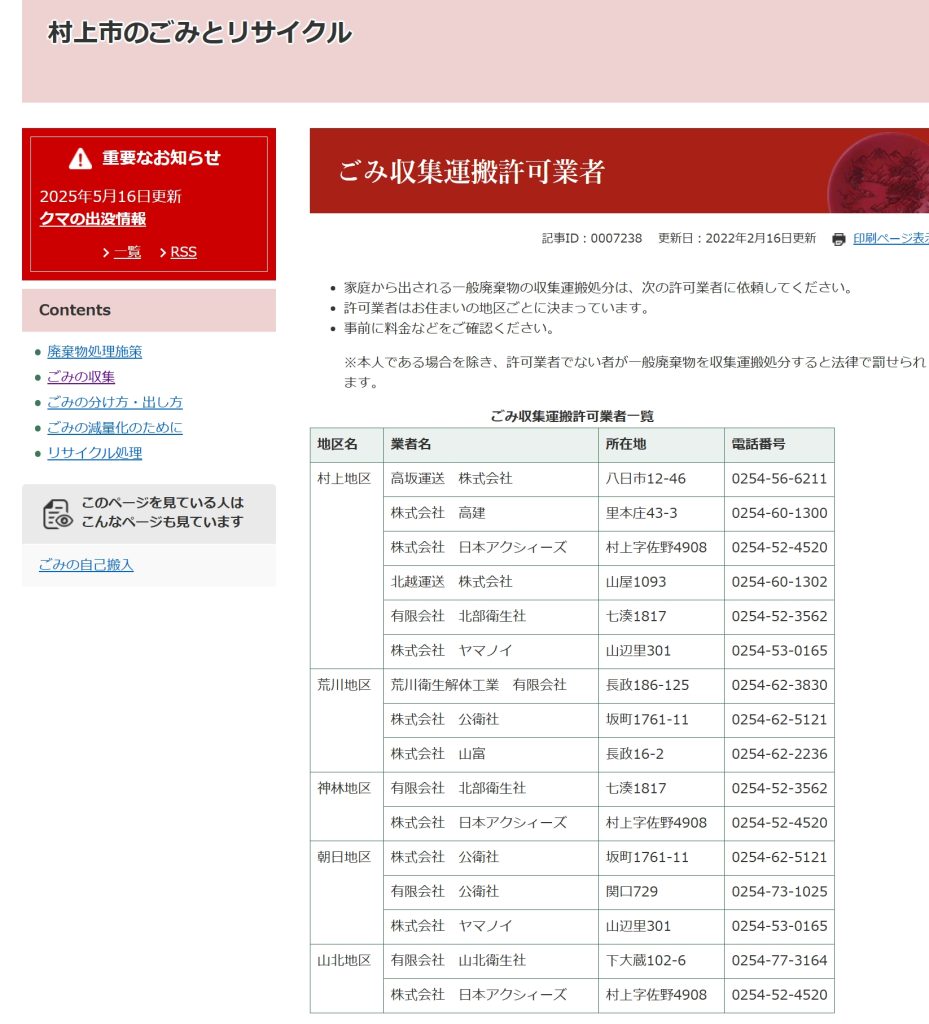Click phone number 0254-56-6211 for 高坂運送
Screen dimensions: 929x1024
[779, 479]
